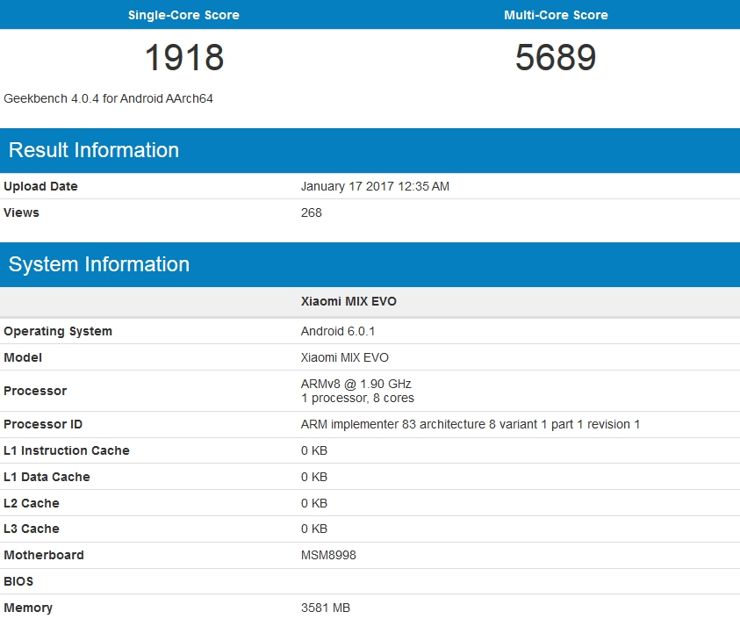This screenshot has width=740, height=619.
Task: Select the Model value Xiaomi MIX EVO
Action: 345,358
